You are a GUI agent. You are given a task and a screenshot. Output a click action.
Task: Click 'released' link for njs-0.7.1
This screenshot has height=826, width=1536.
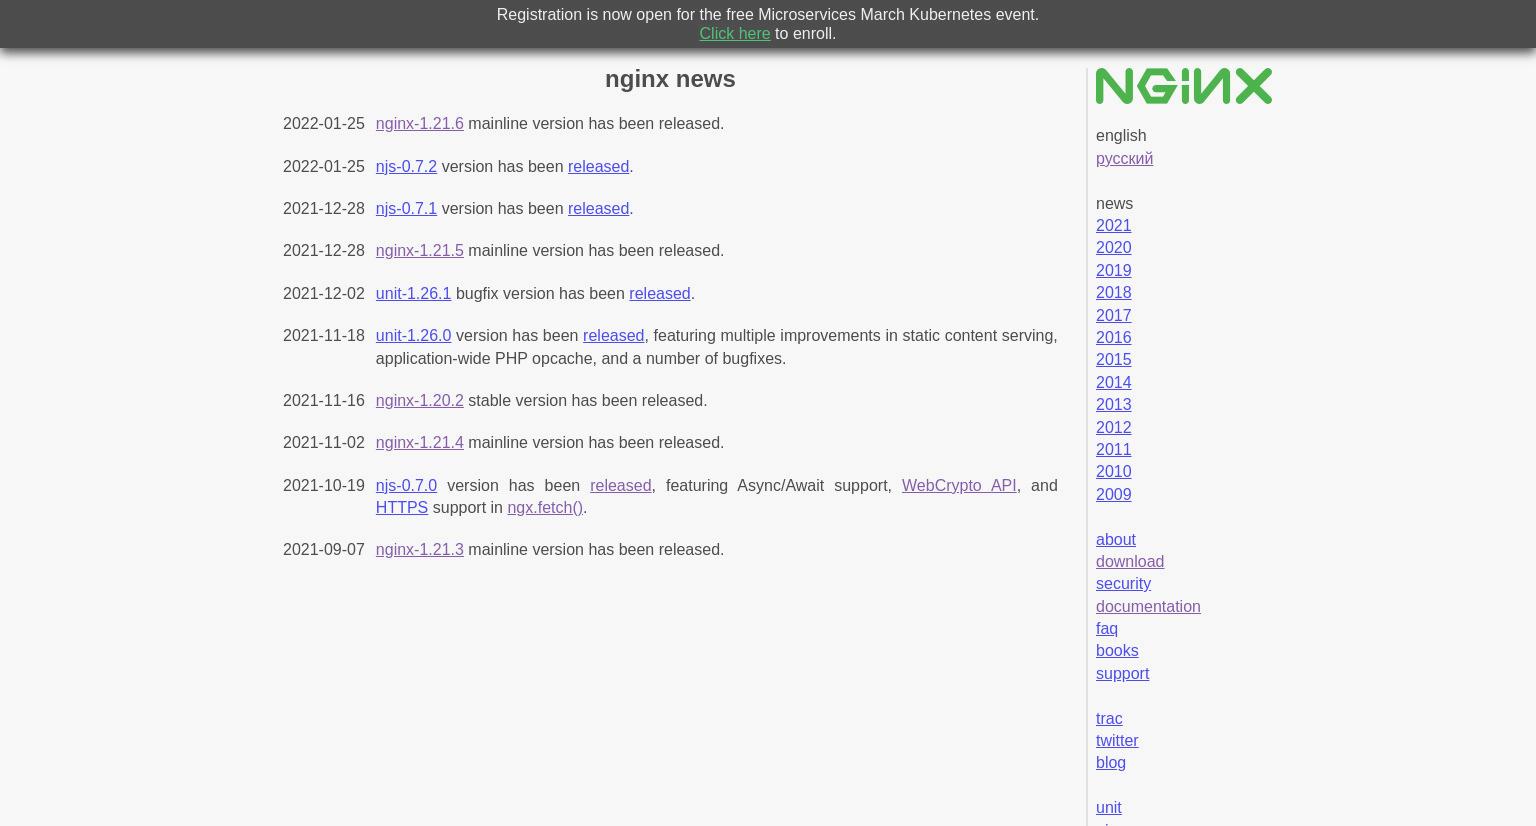pyautogui.click(x=598, y=208)
